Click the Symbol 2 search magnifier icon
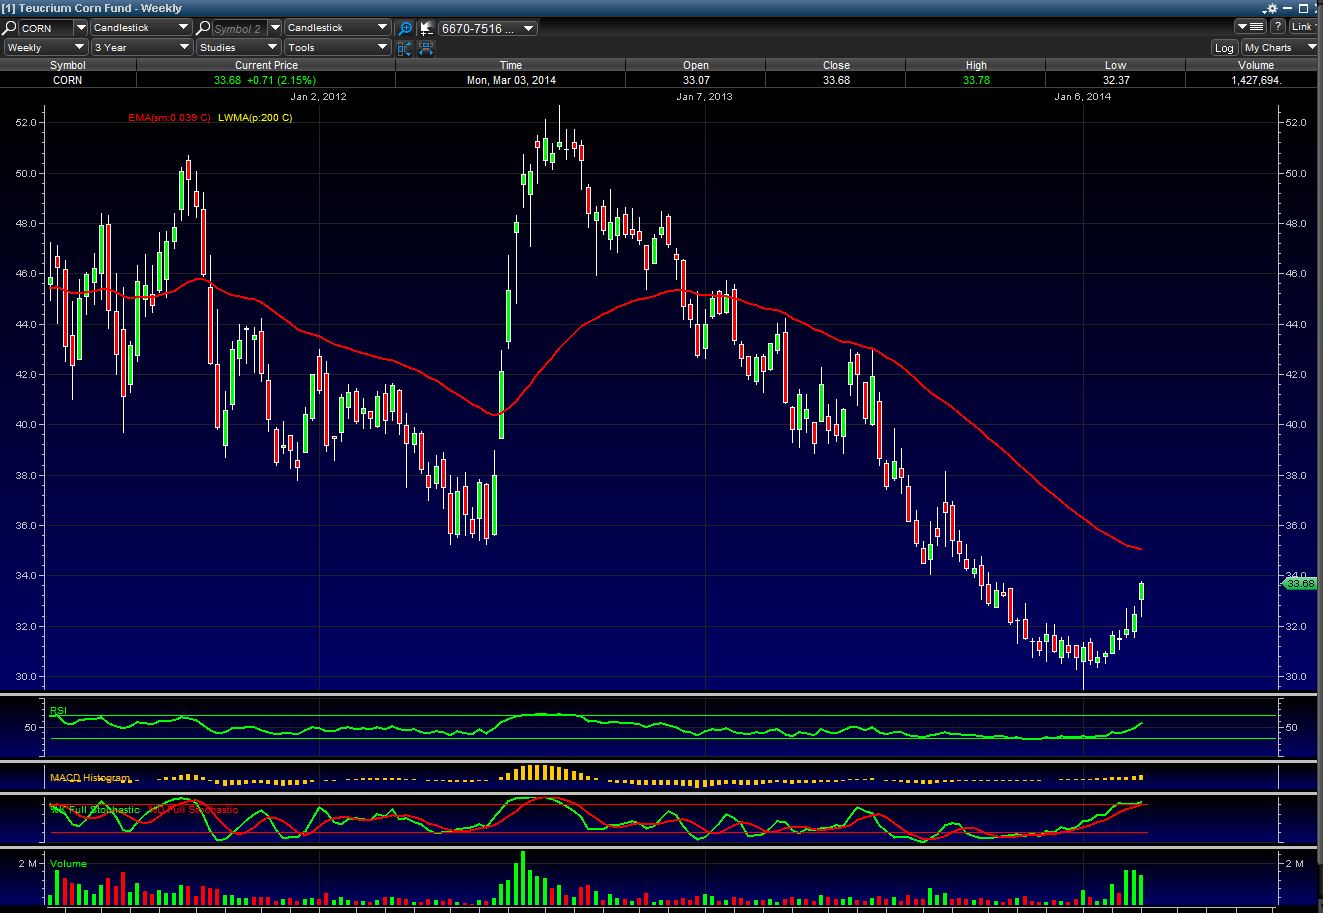Screen dimensions: 1323x913 click(204, 28)
